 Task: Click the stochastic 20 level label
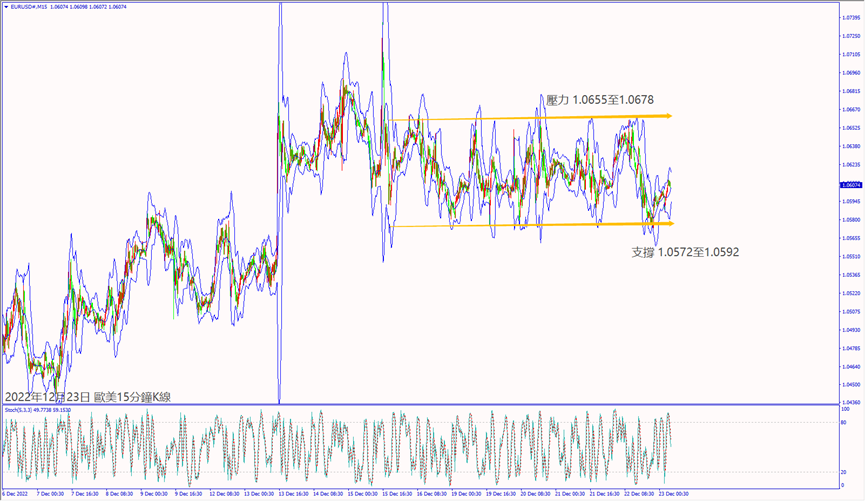coord(846,472)
